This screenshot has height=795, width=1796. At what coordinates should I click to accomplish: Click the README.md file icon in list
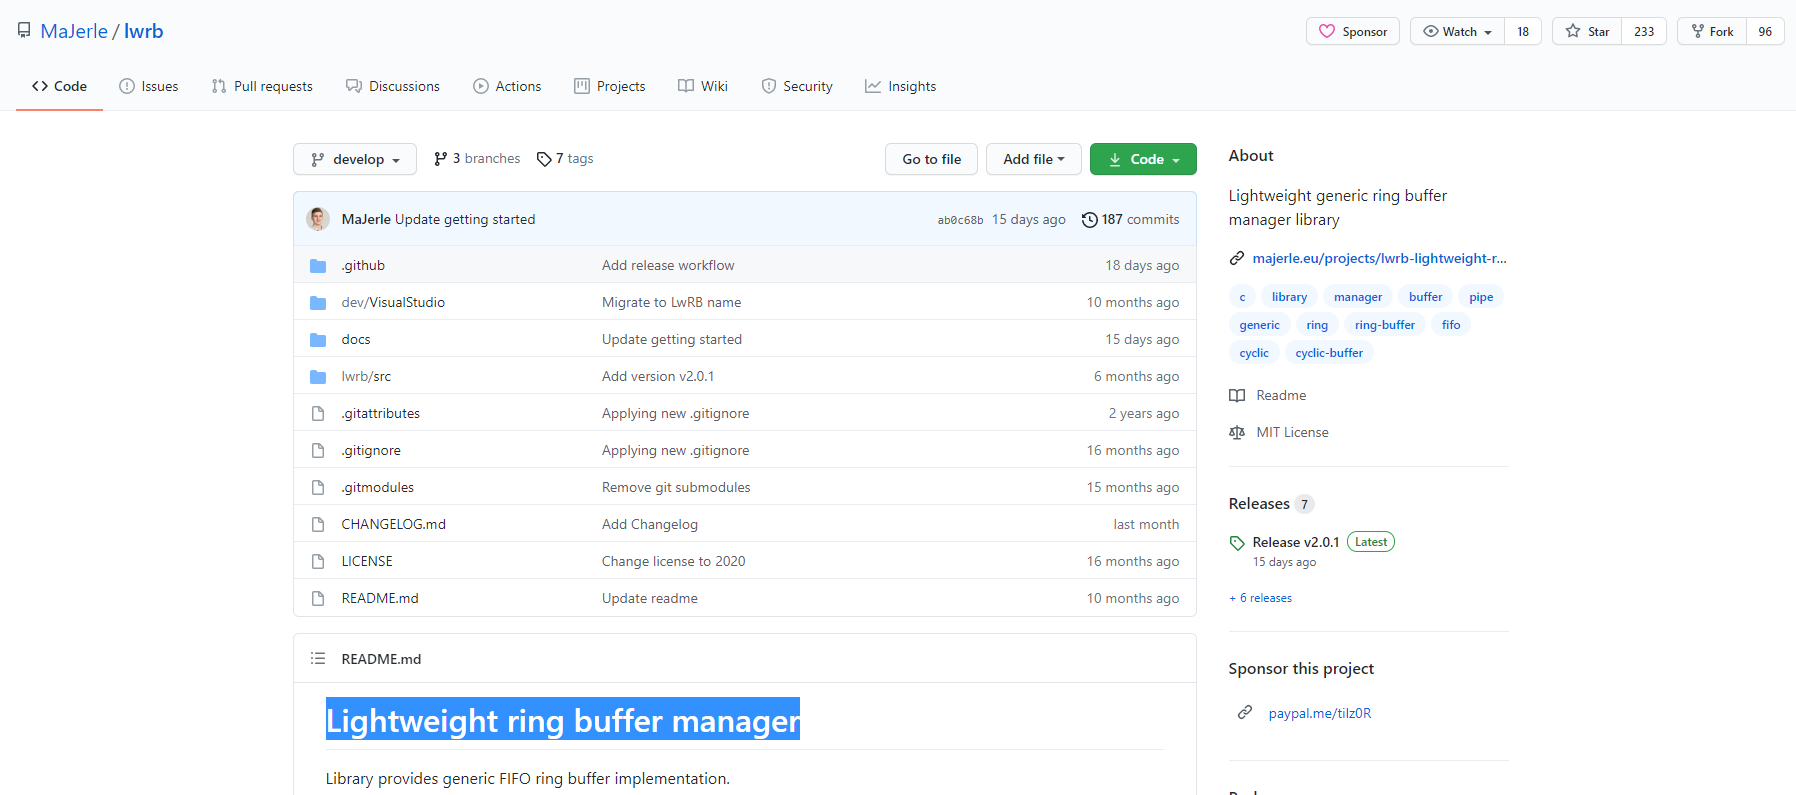[318, 599]
